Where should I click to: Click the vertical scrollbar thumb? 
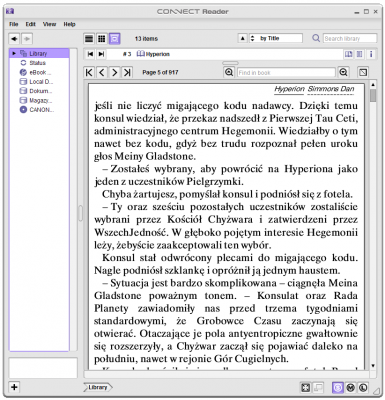(373, 95)
